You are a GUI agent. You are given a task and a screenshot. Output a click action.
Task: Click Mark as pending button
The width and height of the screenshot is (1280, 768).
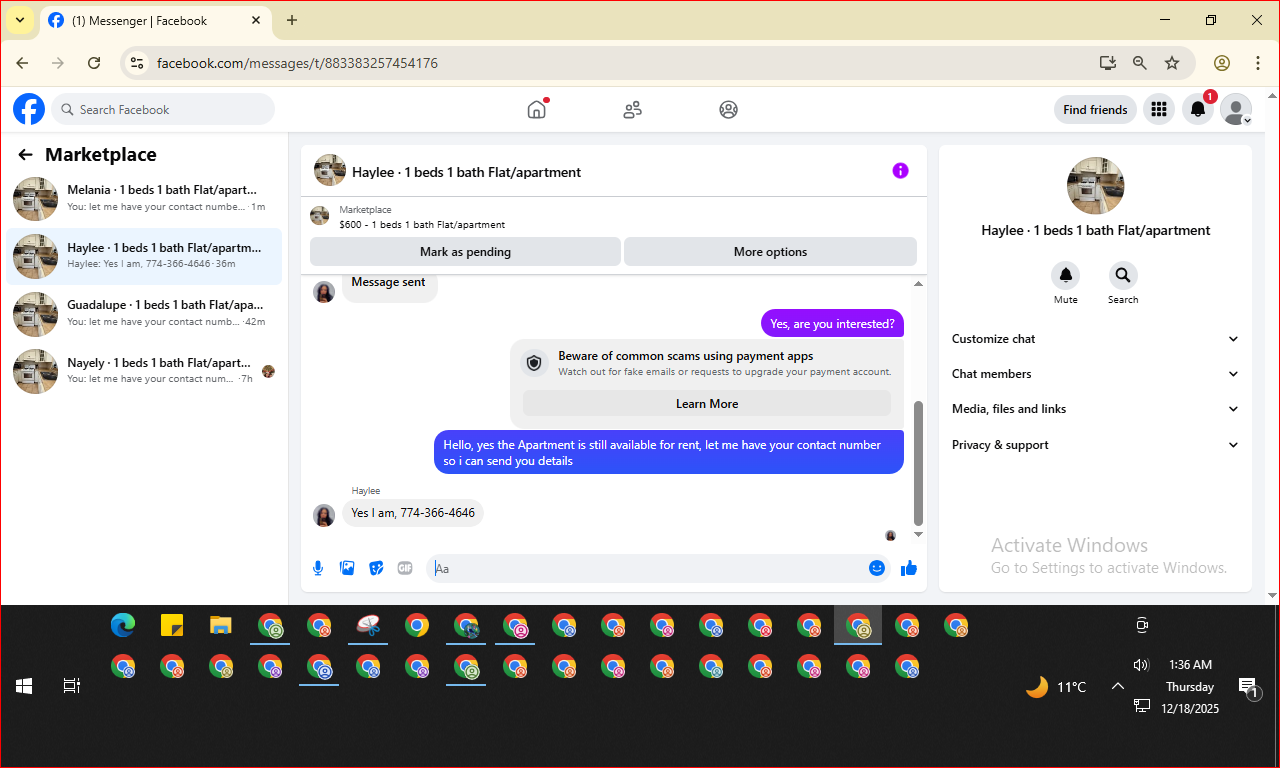coord(465,252)
